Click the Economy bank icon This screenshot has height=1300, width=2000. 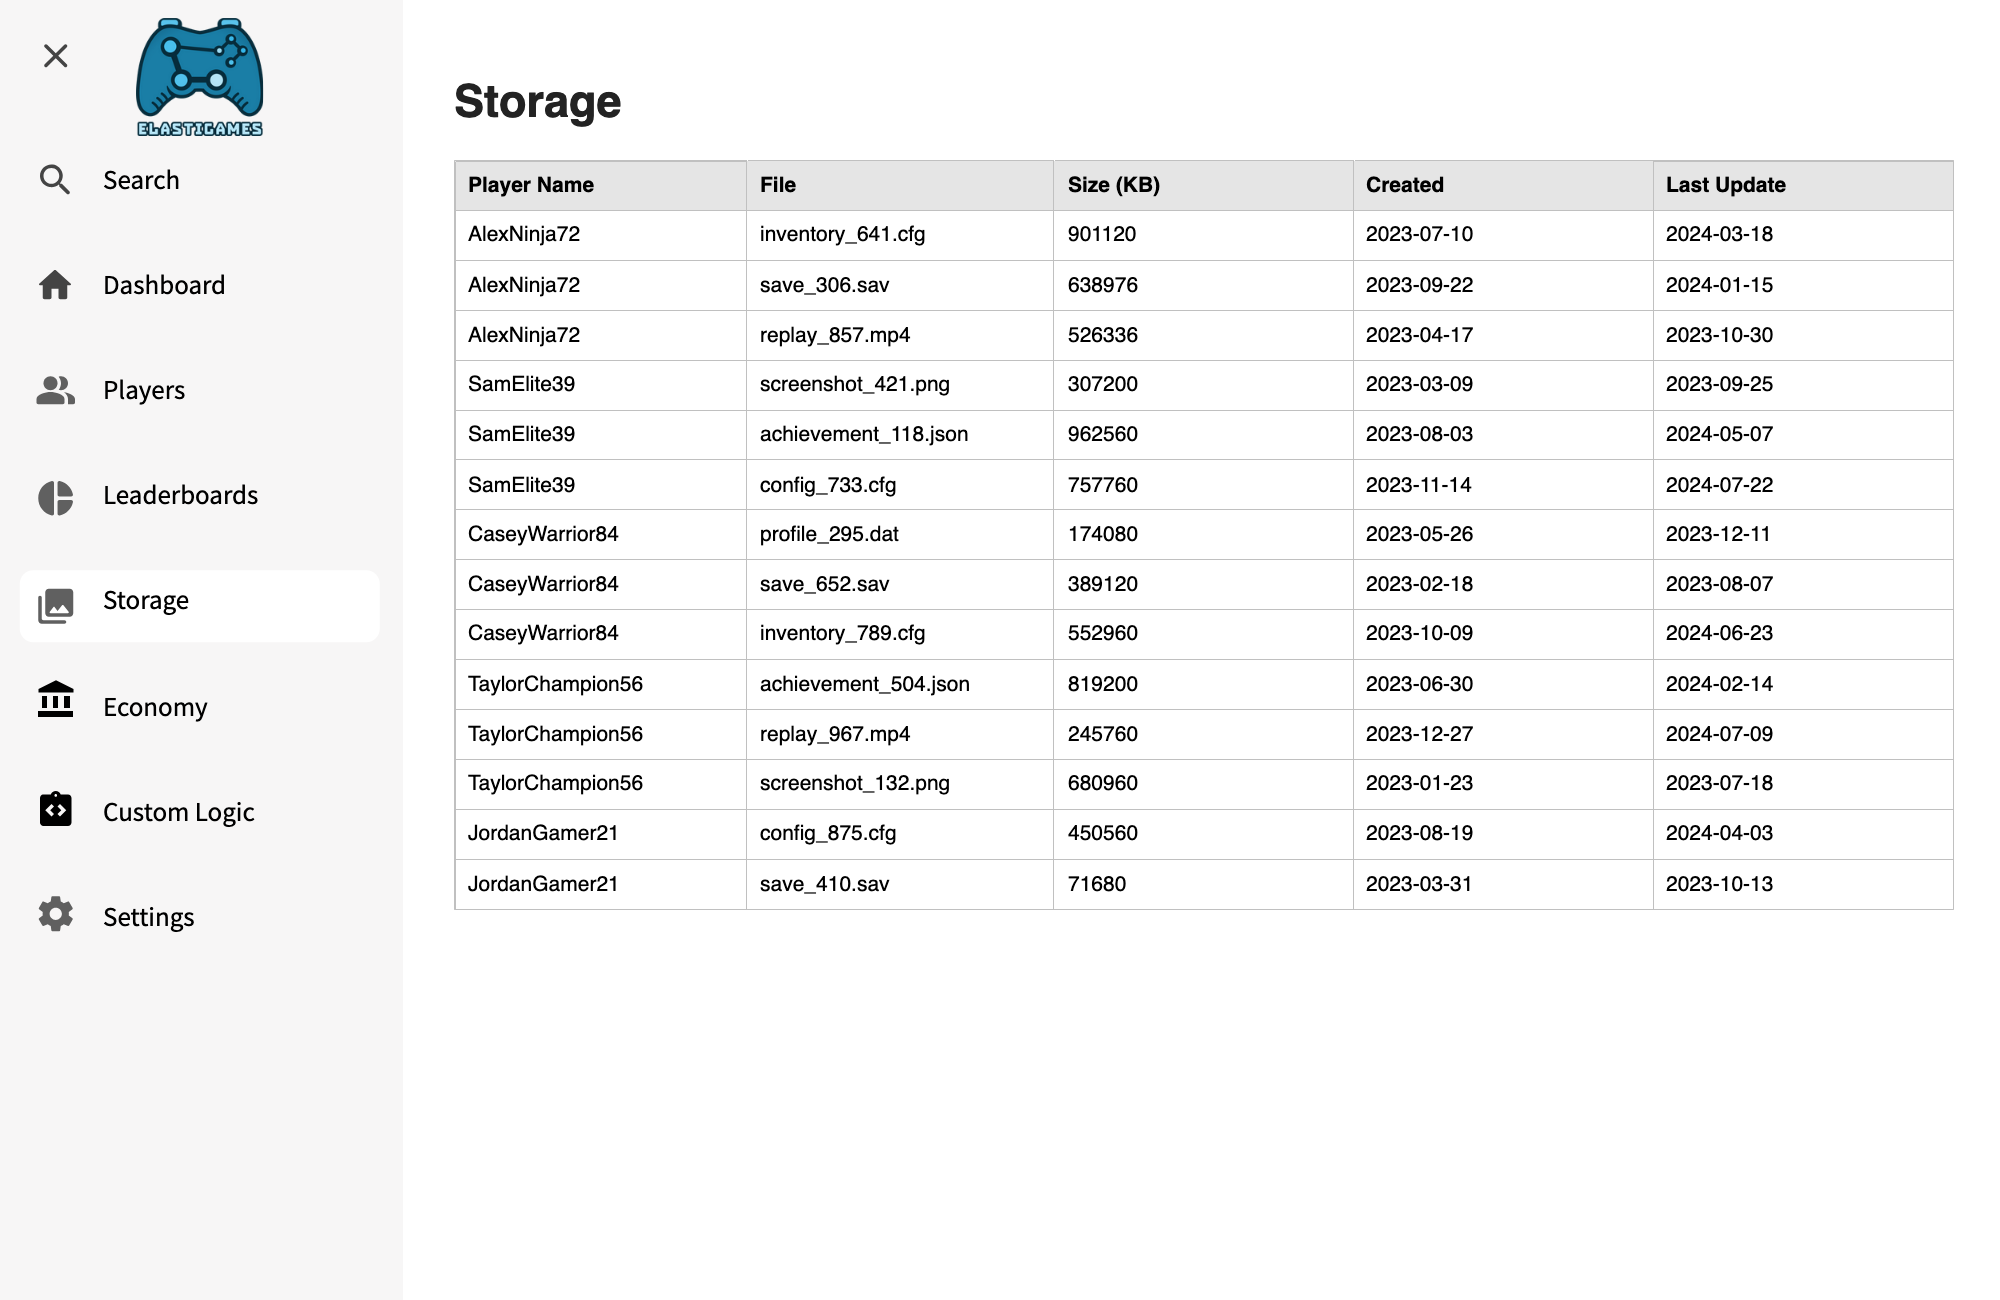(55, 700)
